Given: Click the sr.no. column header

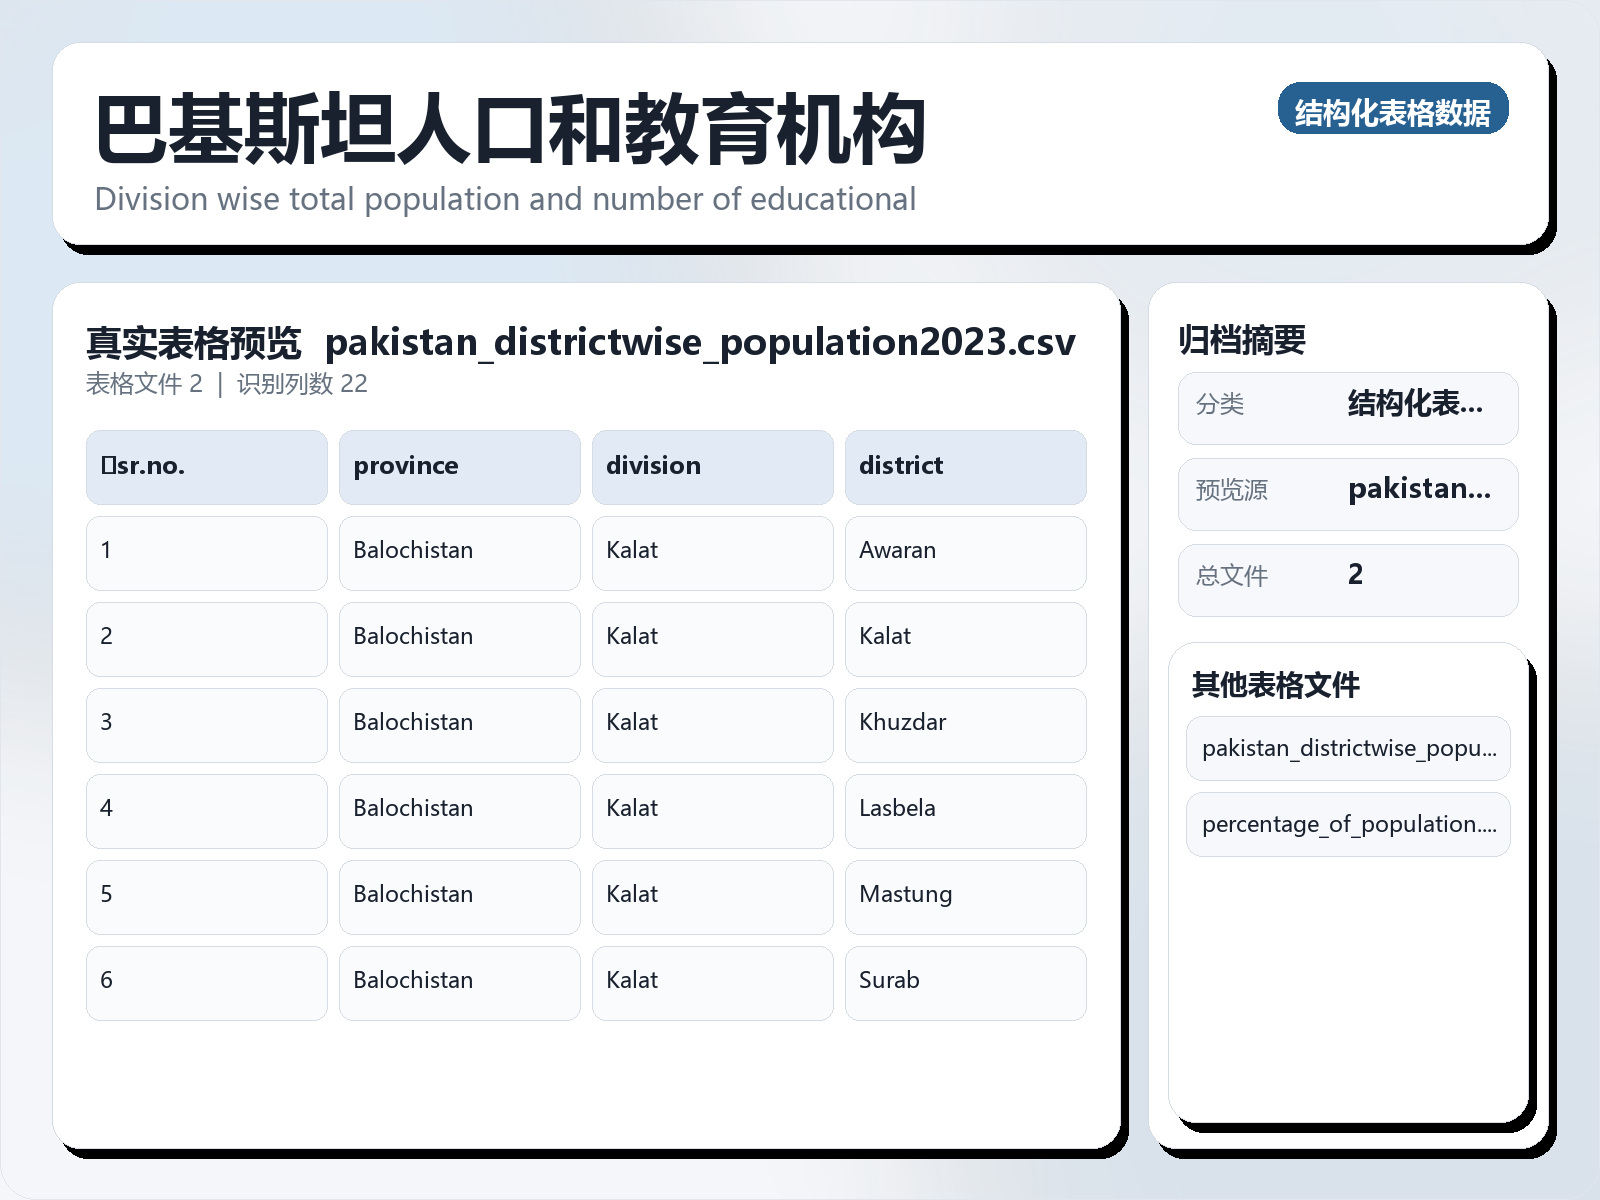Looking at the screenshot, I should (206, 466).
